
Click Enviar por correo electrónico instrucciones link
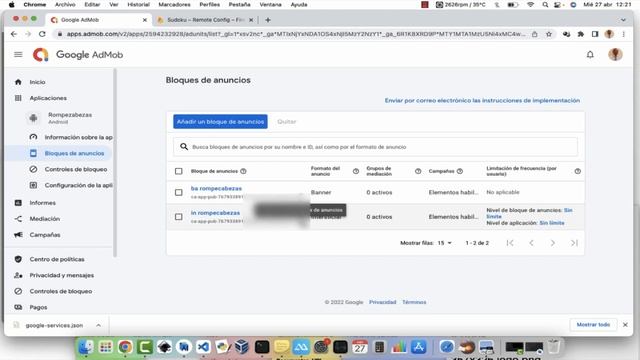482,100
